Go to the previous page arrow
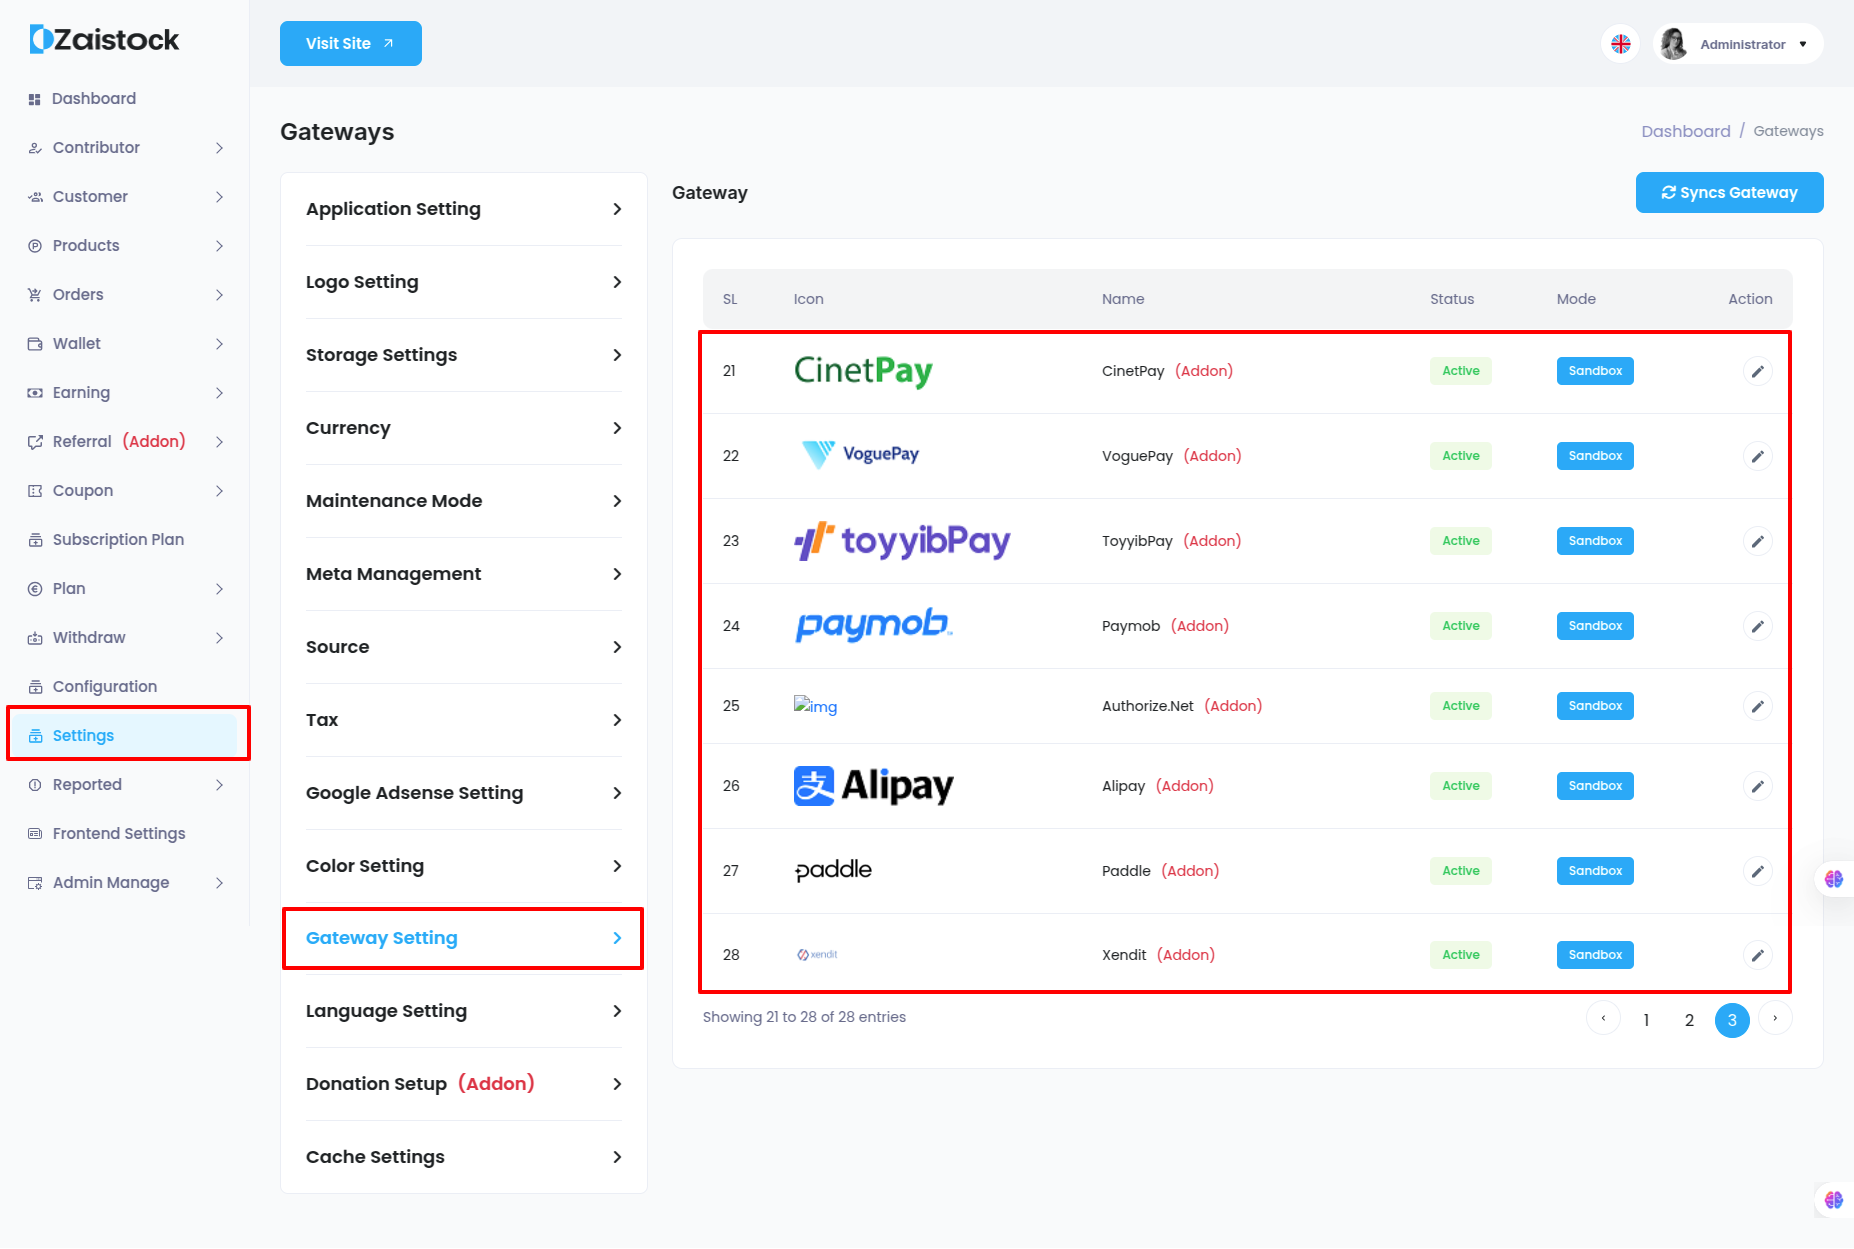 pos(1603,1019)
